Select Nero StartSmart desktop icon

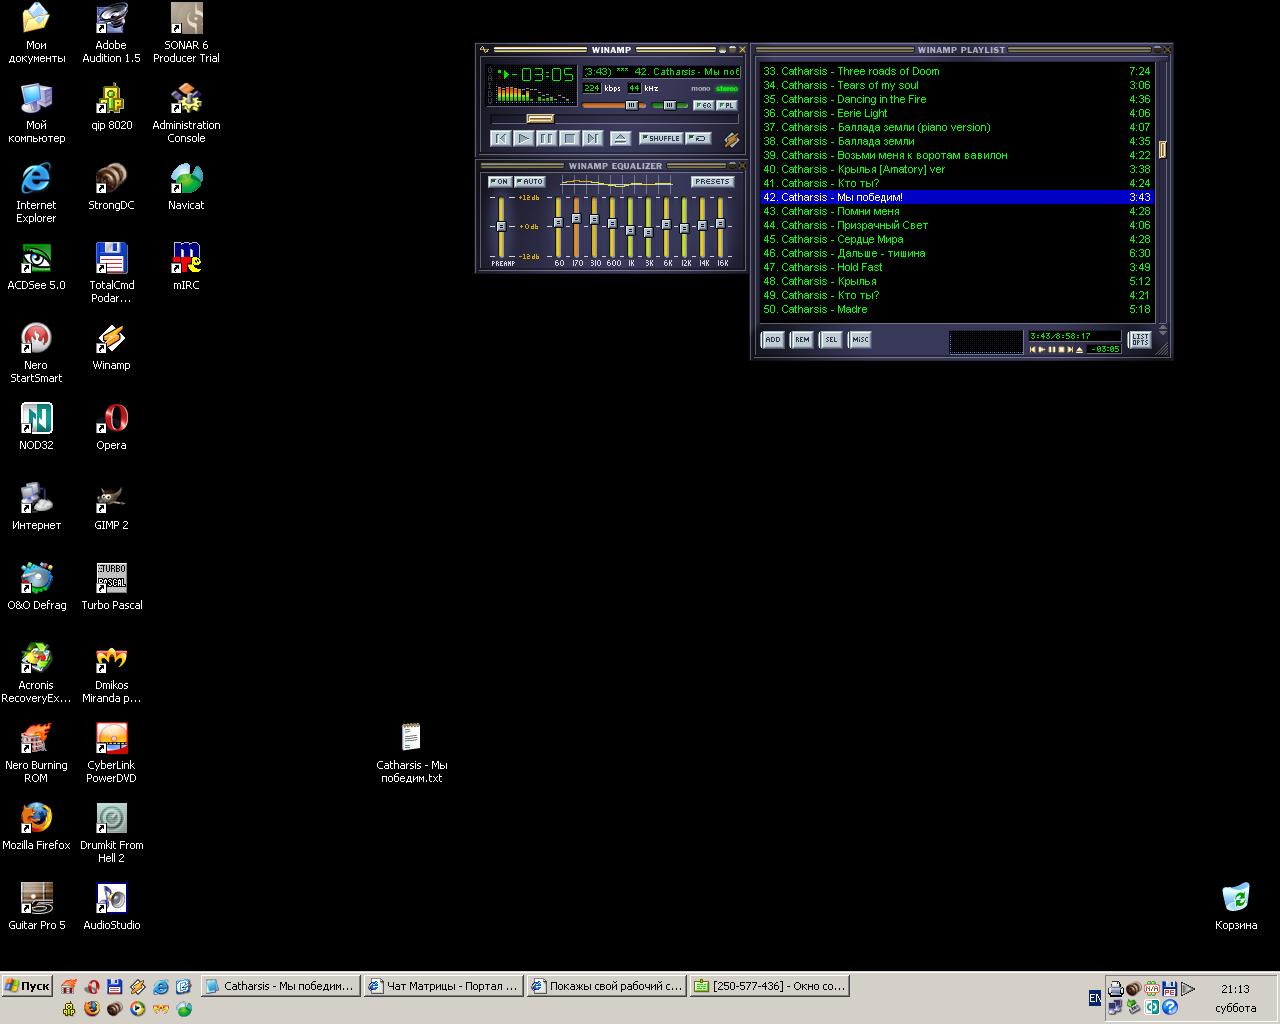click(x=36, y=353)
